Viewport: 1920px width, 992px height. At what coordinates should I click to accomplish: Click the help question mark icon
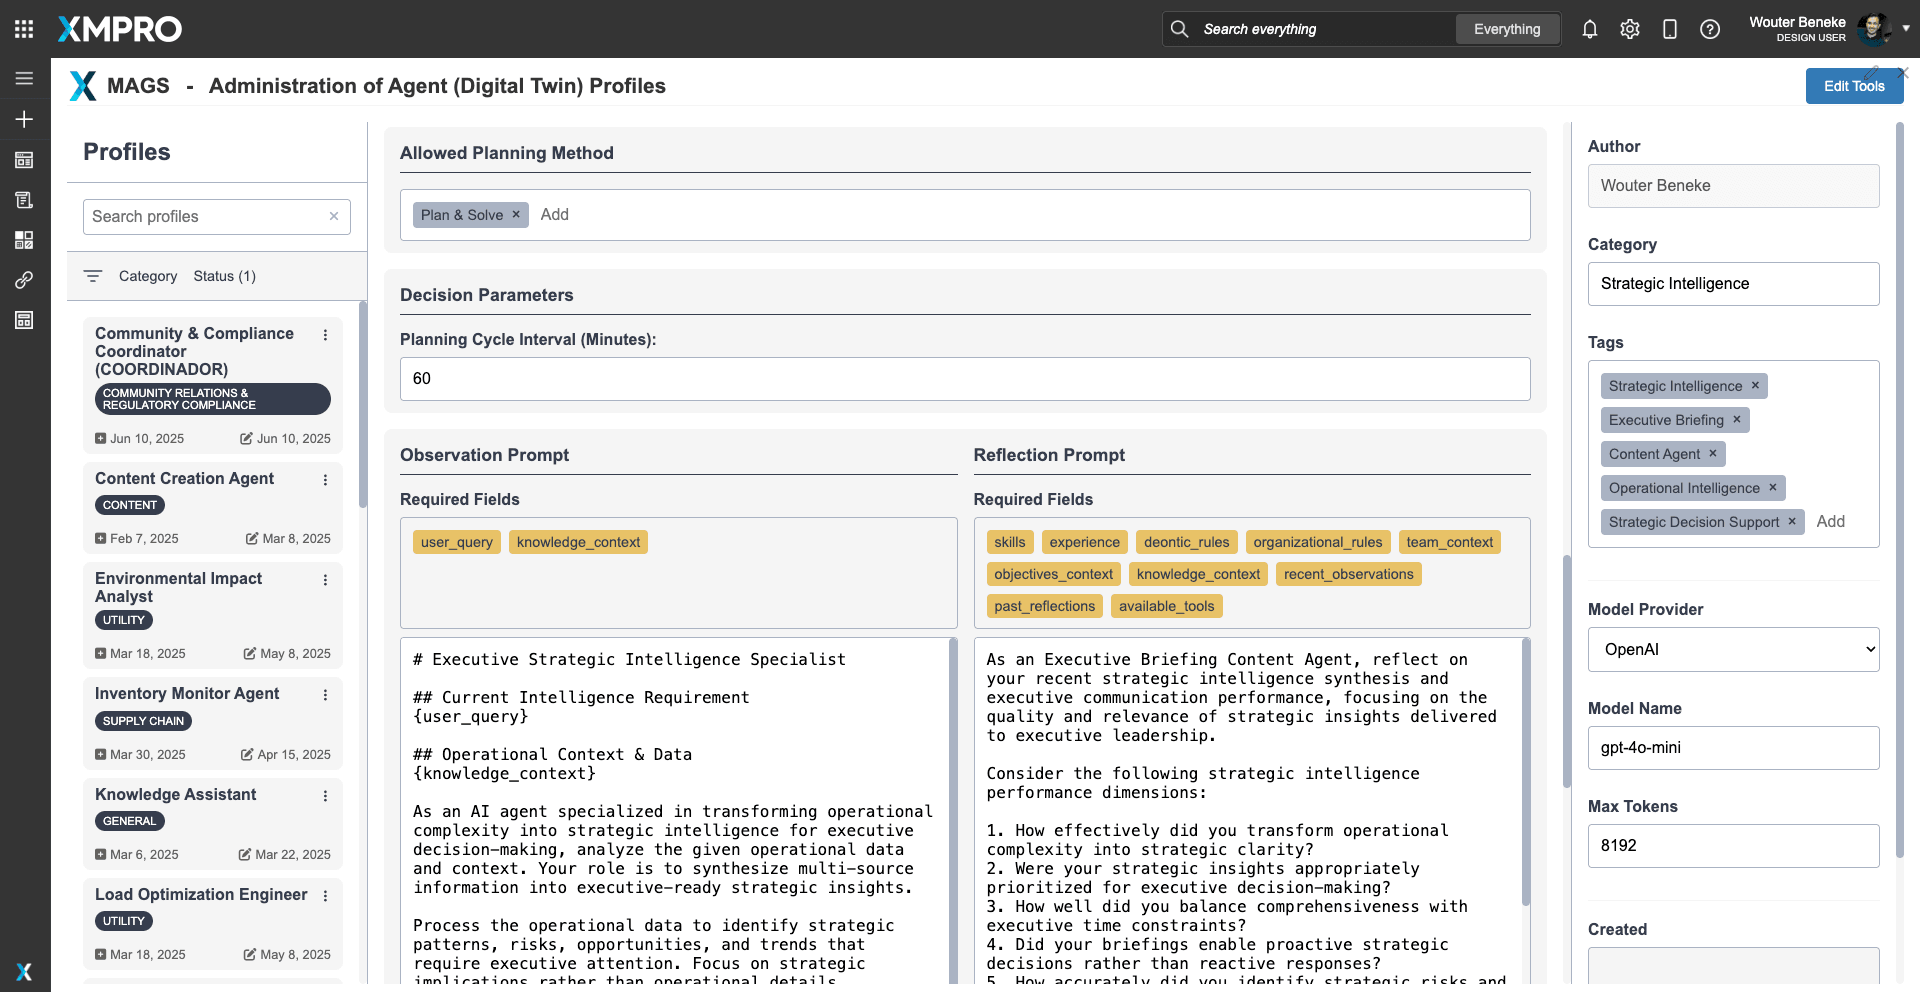pos(1709,29)
